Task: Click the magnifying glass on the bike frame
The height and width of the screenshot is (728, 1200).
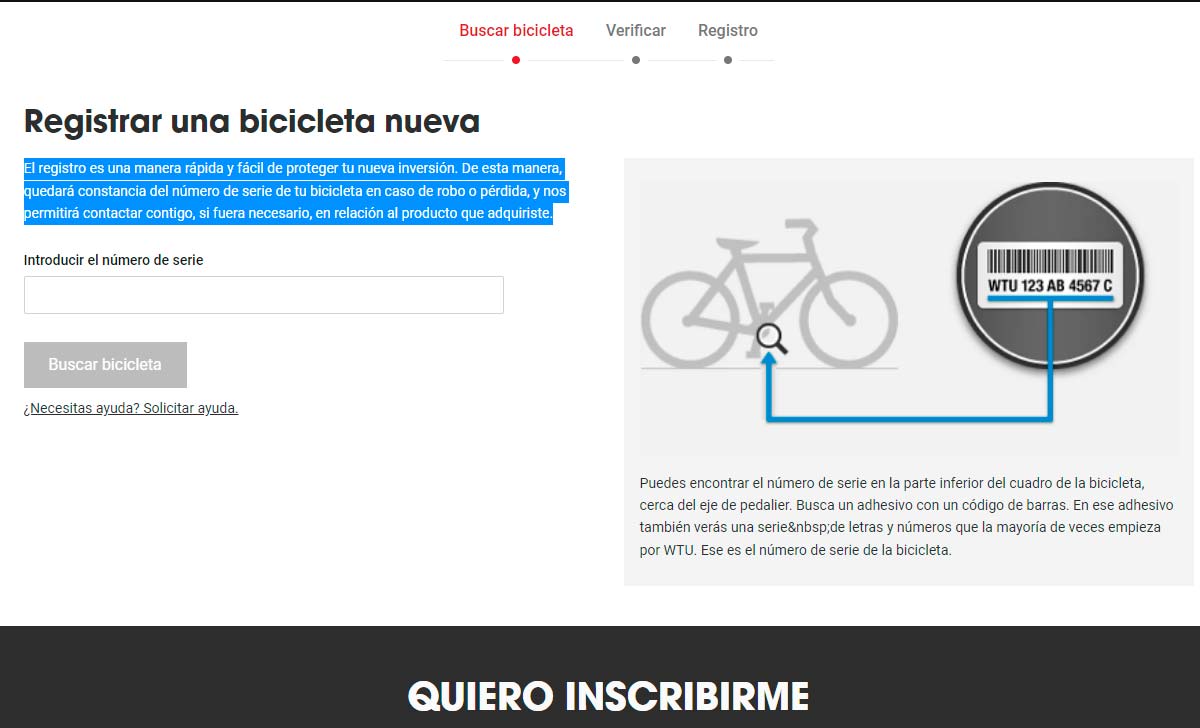Action: point(771,339)
